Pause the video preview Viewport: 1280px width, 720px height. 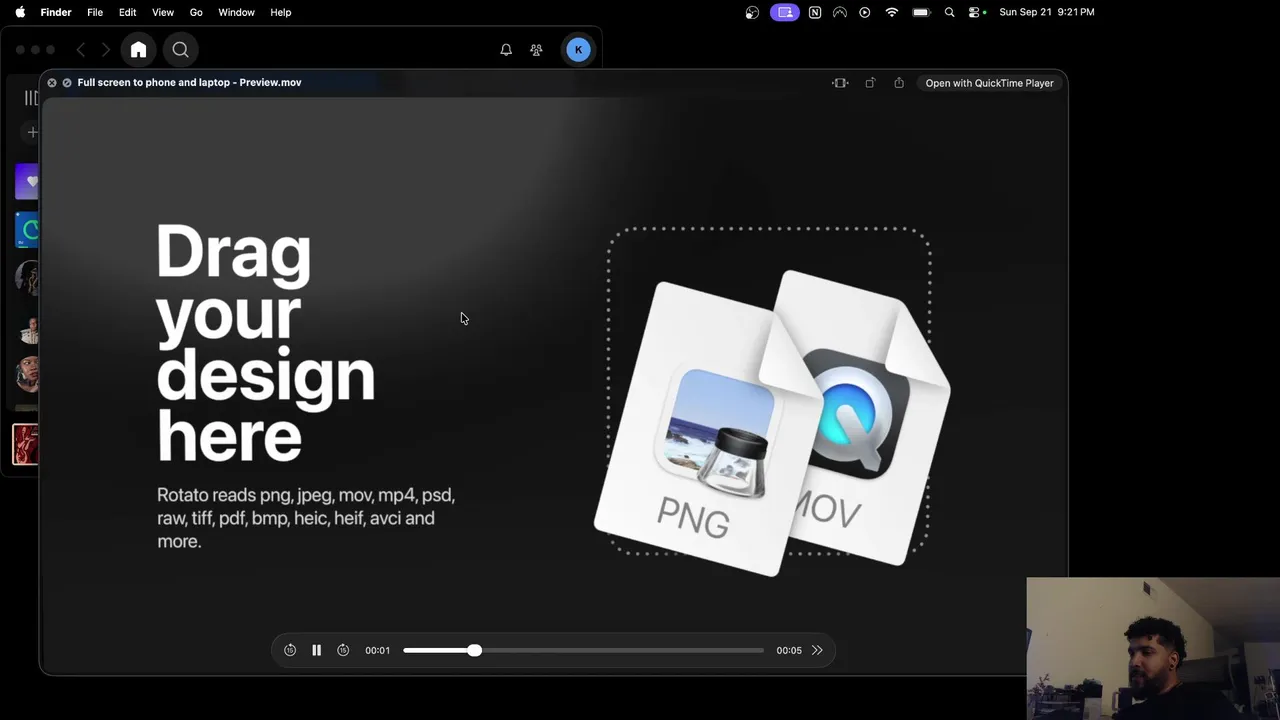pos(316,650)
